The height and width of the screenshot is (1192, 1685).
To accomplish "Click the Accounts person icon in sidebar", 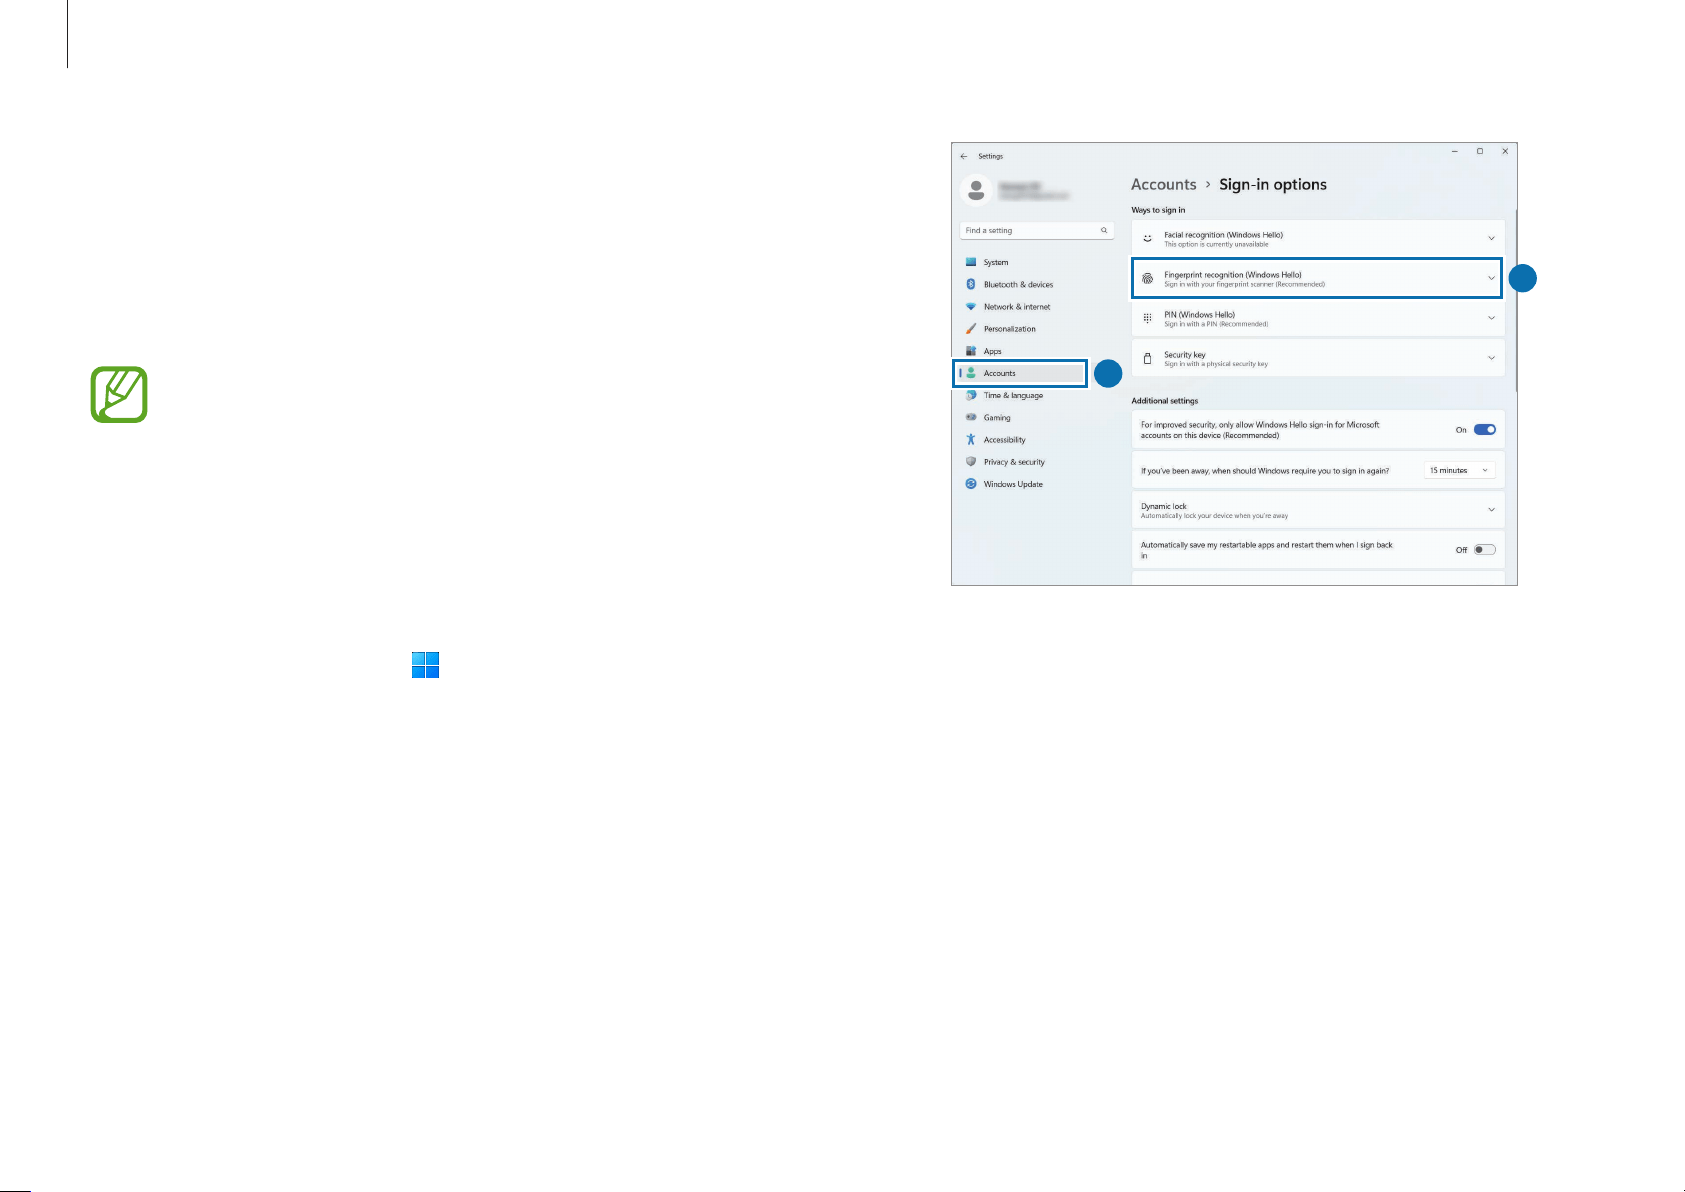I will coord(970,373).
